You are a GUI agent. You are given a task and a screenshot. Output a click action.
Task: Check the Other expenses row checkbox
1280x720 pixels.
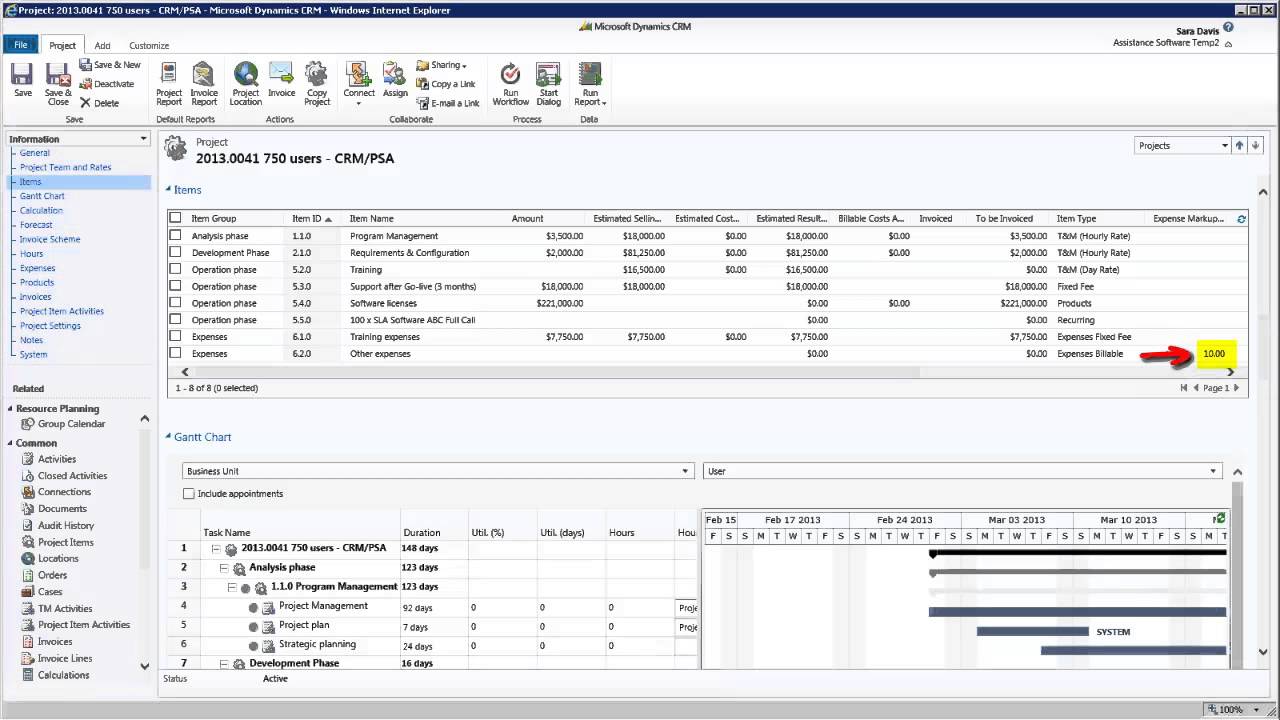pyautogui.click(x=176, y=354)
